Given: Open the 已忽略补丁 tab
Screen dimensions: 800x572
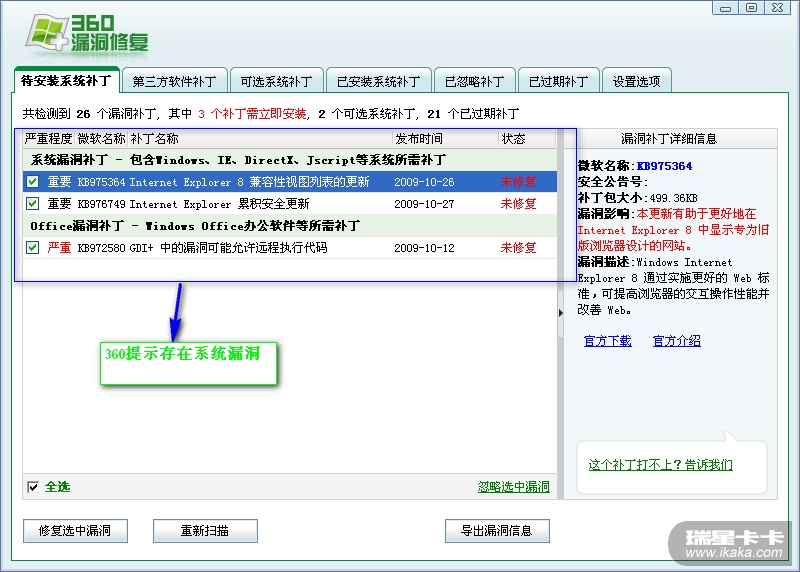Looking at the screenshot, I should tap(474, 81).
